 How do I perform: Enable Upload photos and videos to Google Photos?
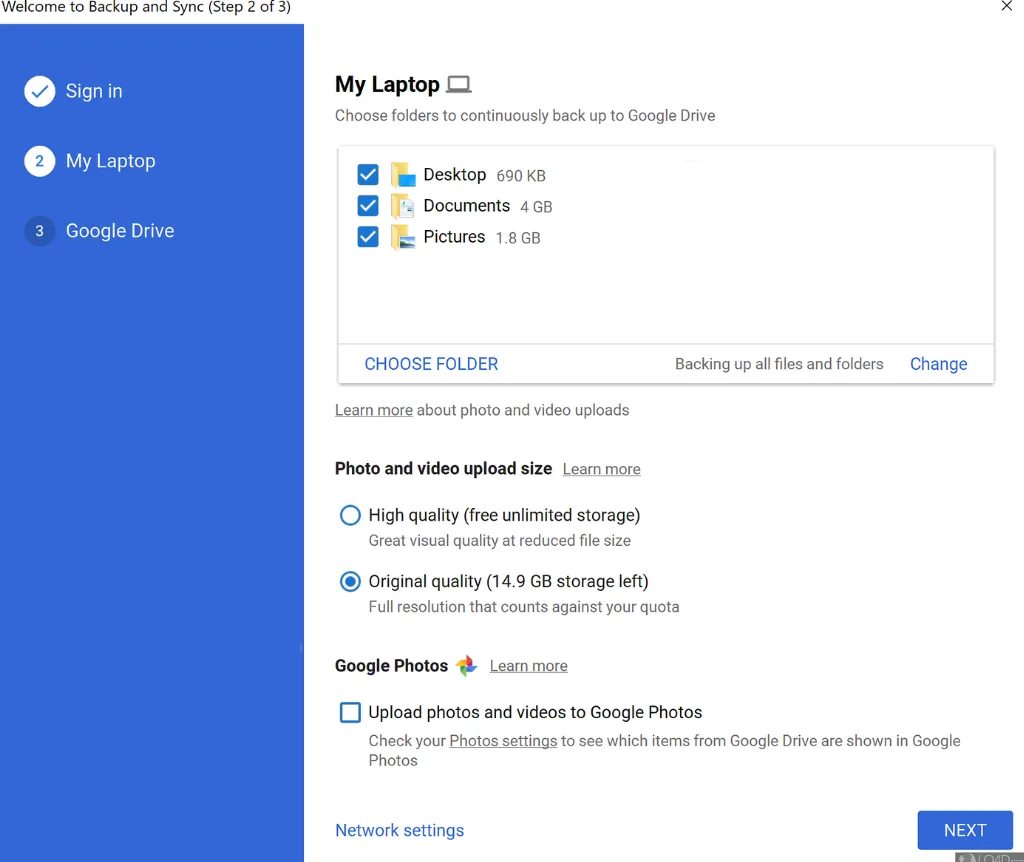[x=350, y=713]
